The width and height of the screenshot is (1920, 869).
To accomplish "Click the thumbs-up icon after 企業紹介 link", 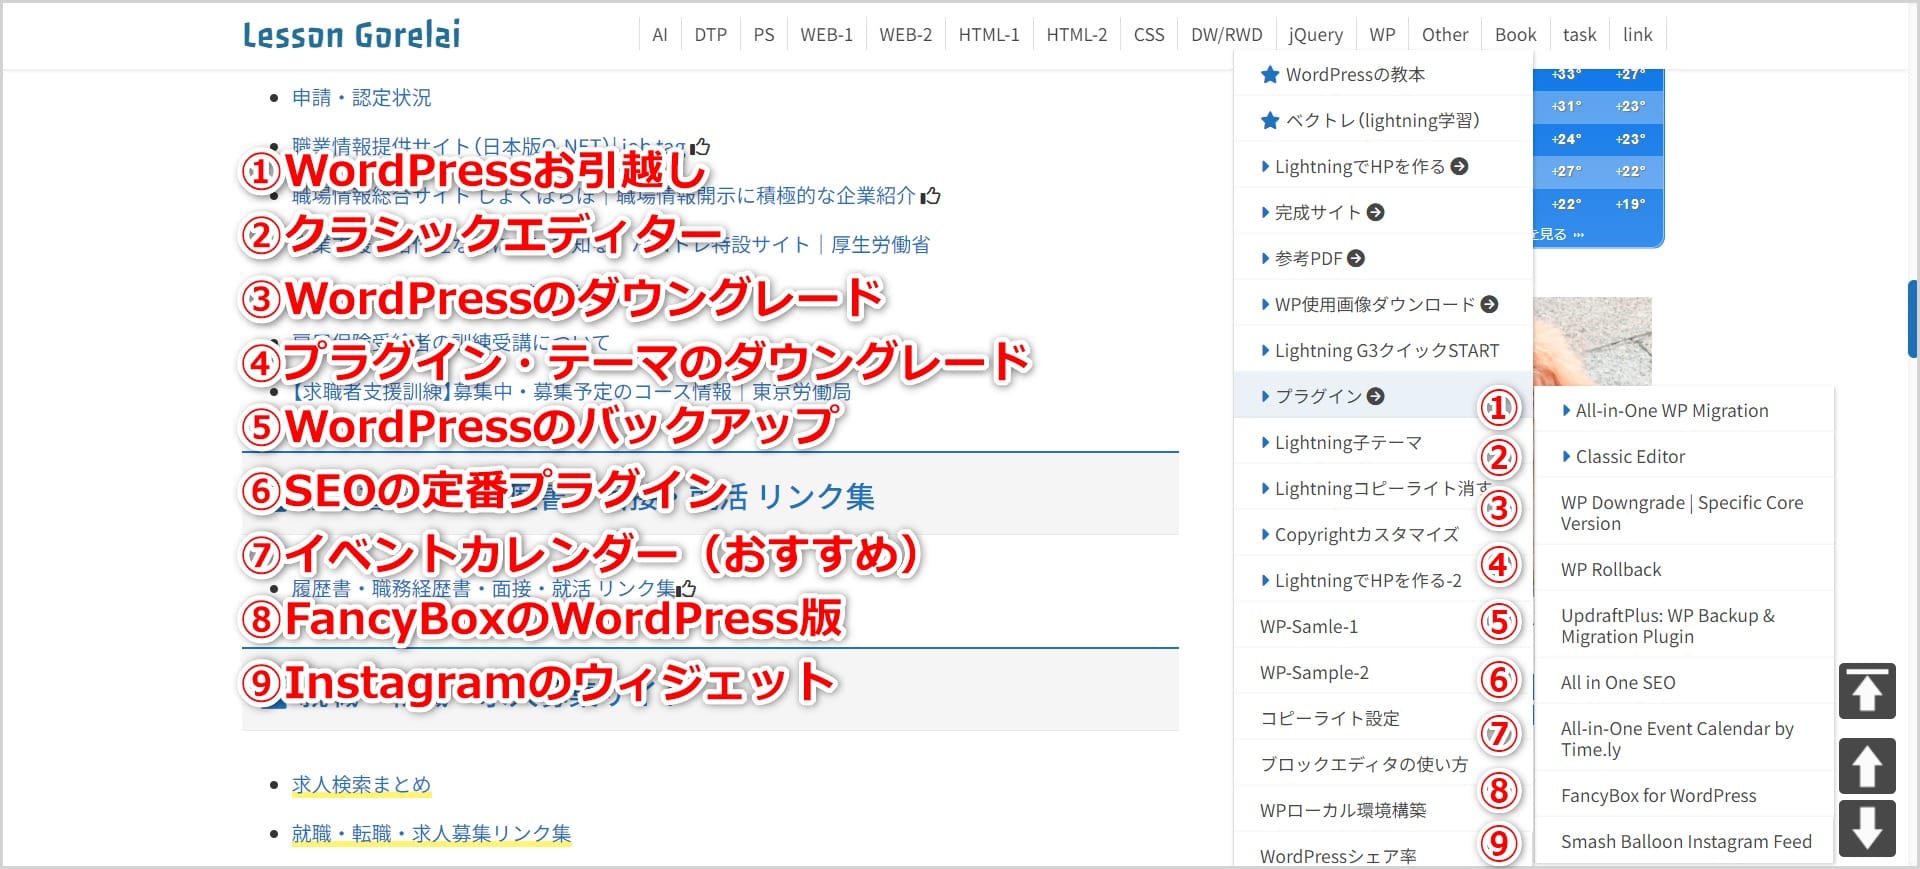I will pyautogui.click(x=931, y=196).
